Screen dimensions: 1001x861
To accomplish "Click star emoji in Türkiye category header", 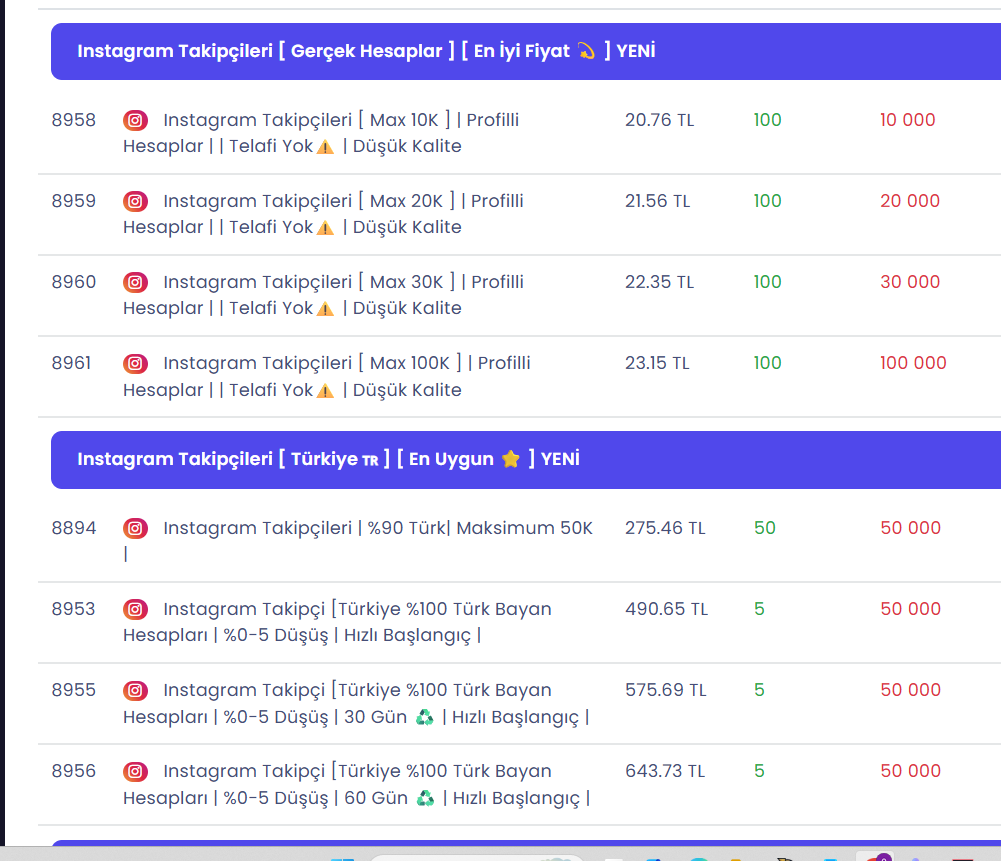I will [511, 459].
